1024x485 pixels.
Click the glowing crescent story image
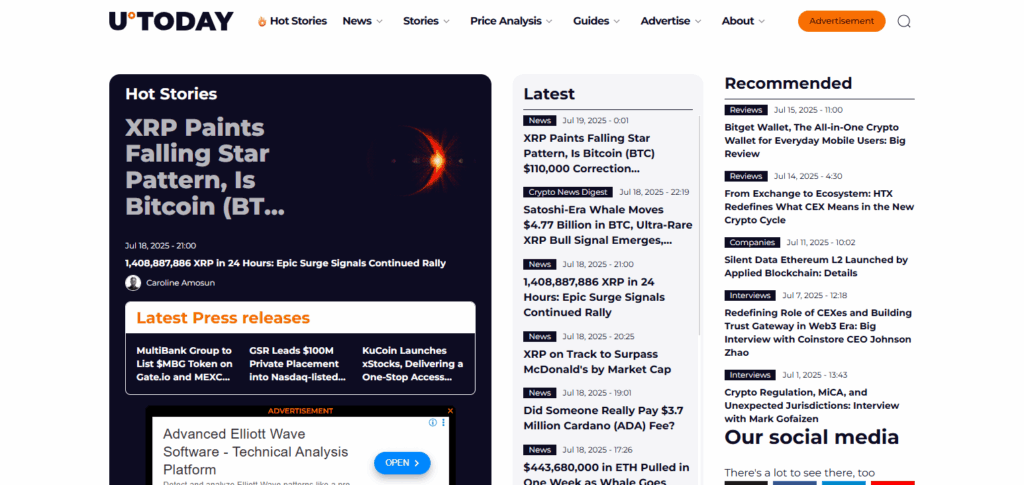click(x=420, y=161)
